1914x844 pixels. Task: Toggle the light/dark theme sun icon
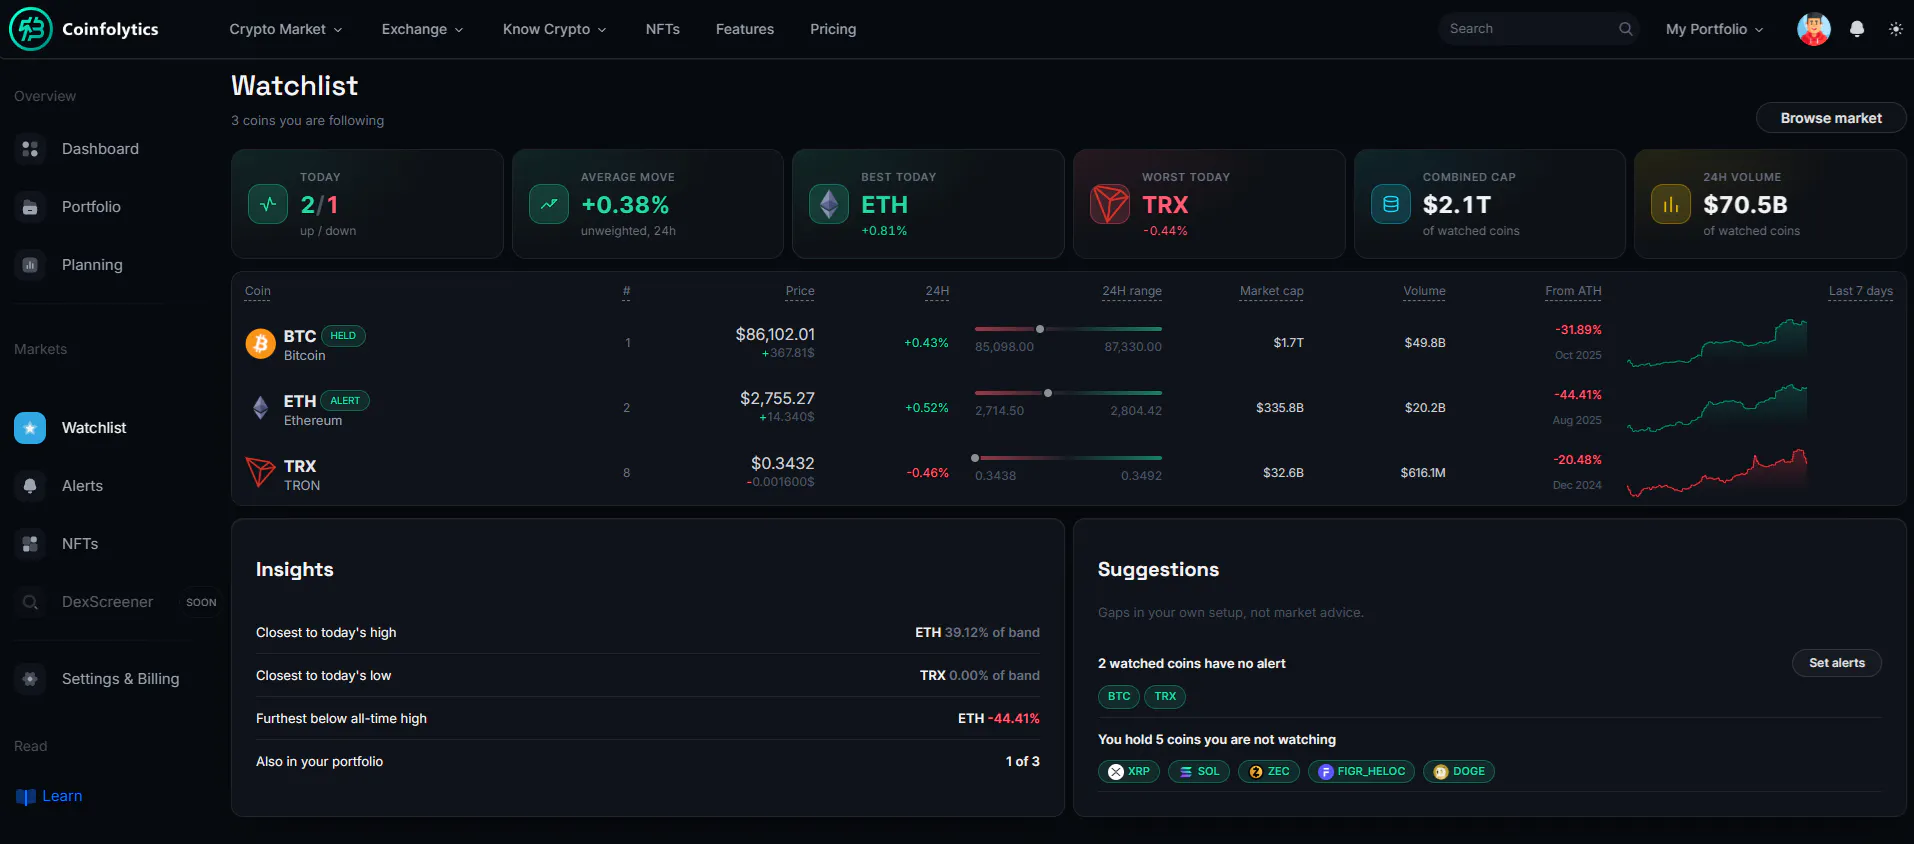pyautogui.click(x=1895, y=29)
